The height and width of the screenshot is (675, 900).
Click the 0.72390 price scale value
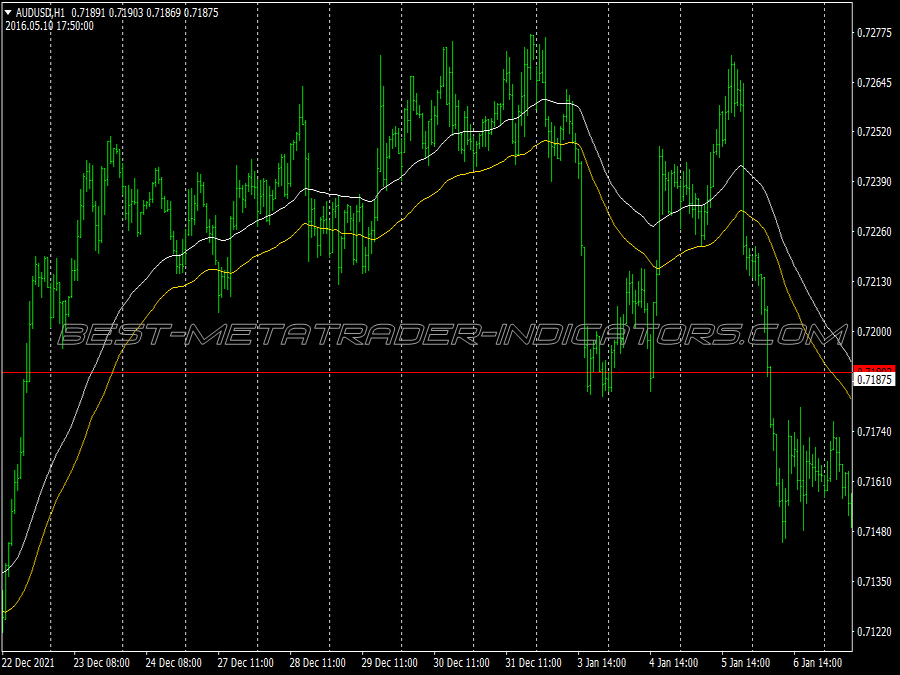point(874,182)
